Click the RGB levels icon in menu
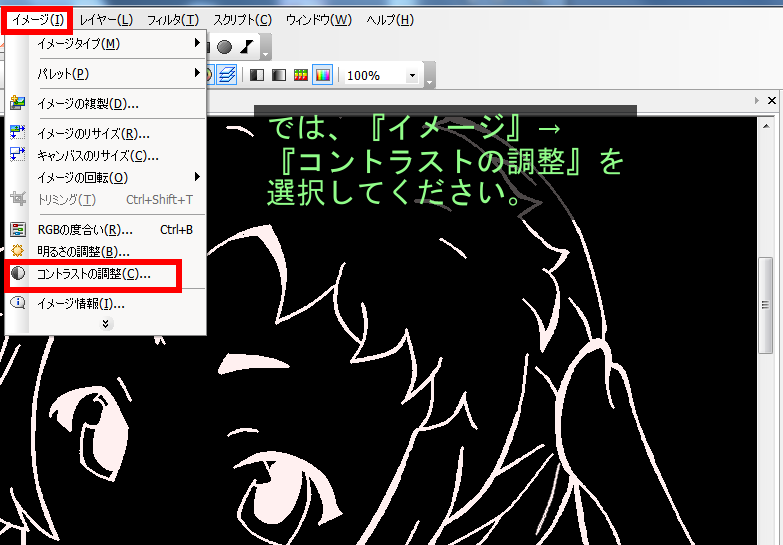This screenshot has width=783, height=545. (18, 230)
